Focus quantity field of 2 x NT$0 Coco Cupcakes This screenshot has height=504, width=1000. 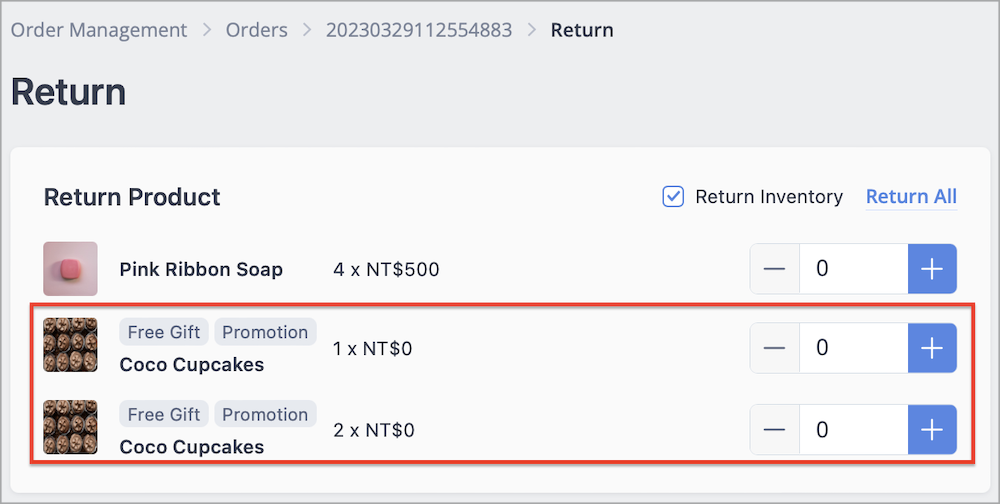pyautogui.click(x=853, y=429)
